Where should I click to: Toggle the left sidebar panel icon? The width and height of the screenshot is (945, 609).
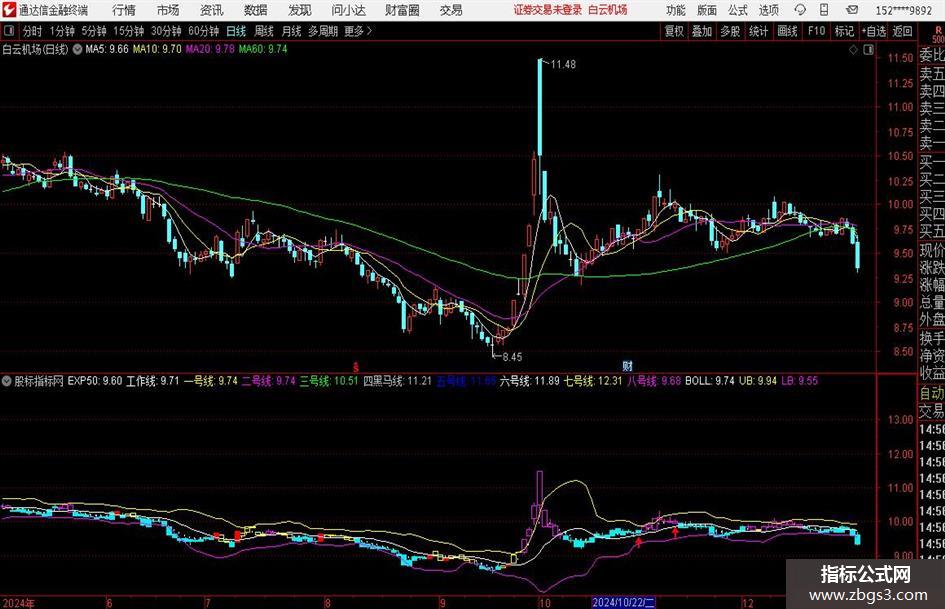pyautogui.click(x=9, y=31)
